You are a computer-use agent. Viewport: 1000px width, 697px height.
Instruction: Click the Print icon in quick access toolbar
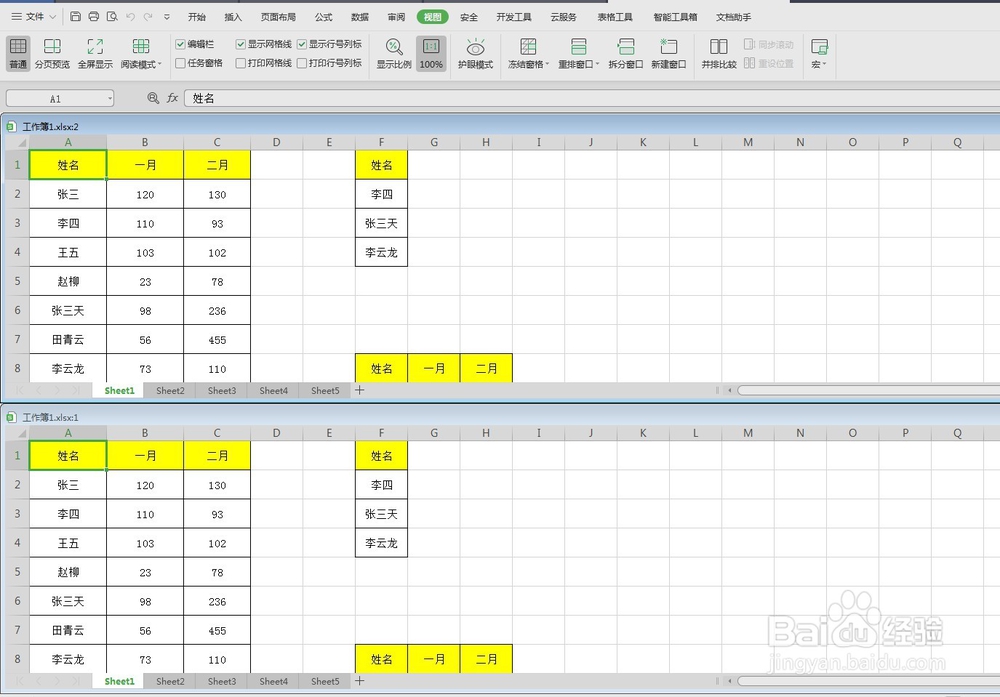(x=94, y=17)
